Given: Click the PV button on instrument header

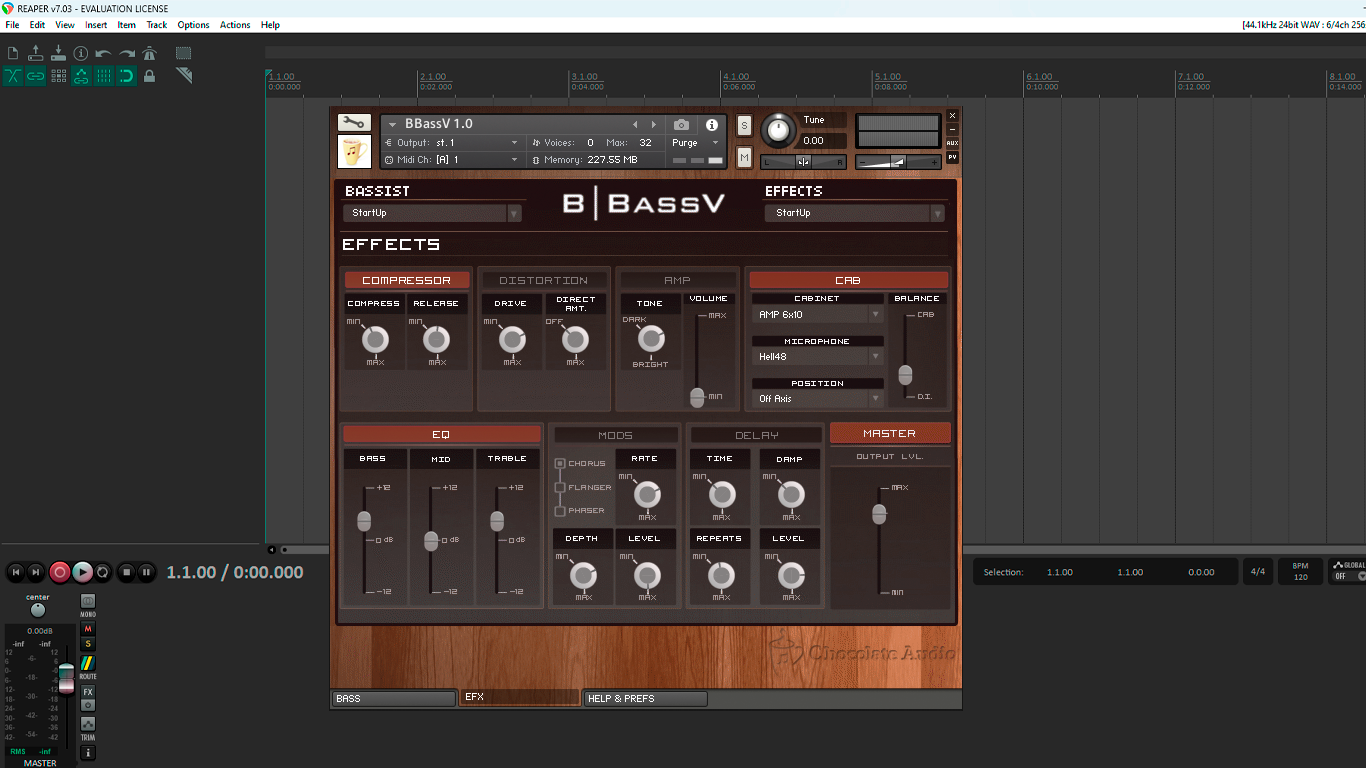Looking at the screenshot, I should tap(952, 157).
